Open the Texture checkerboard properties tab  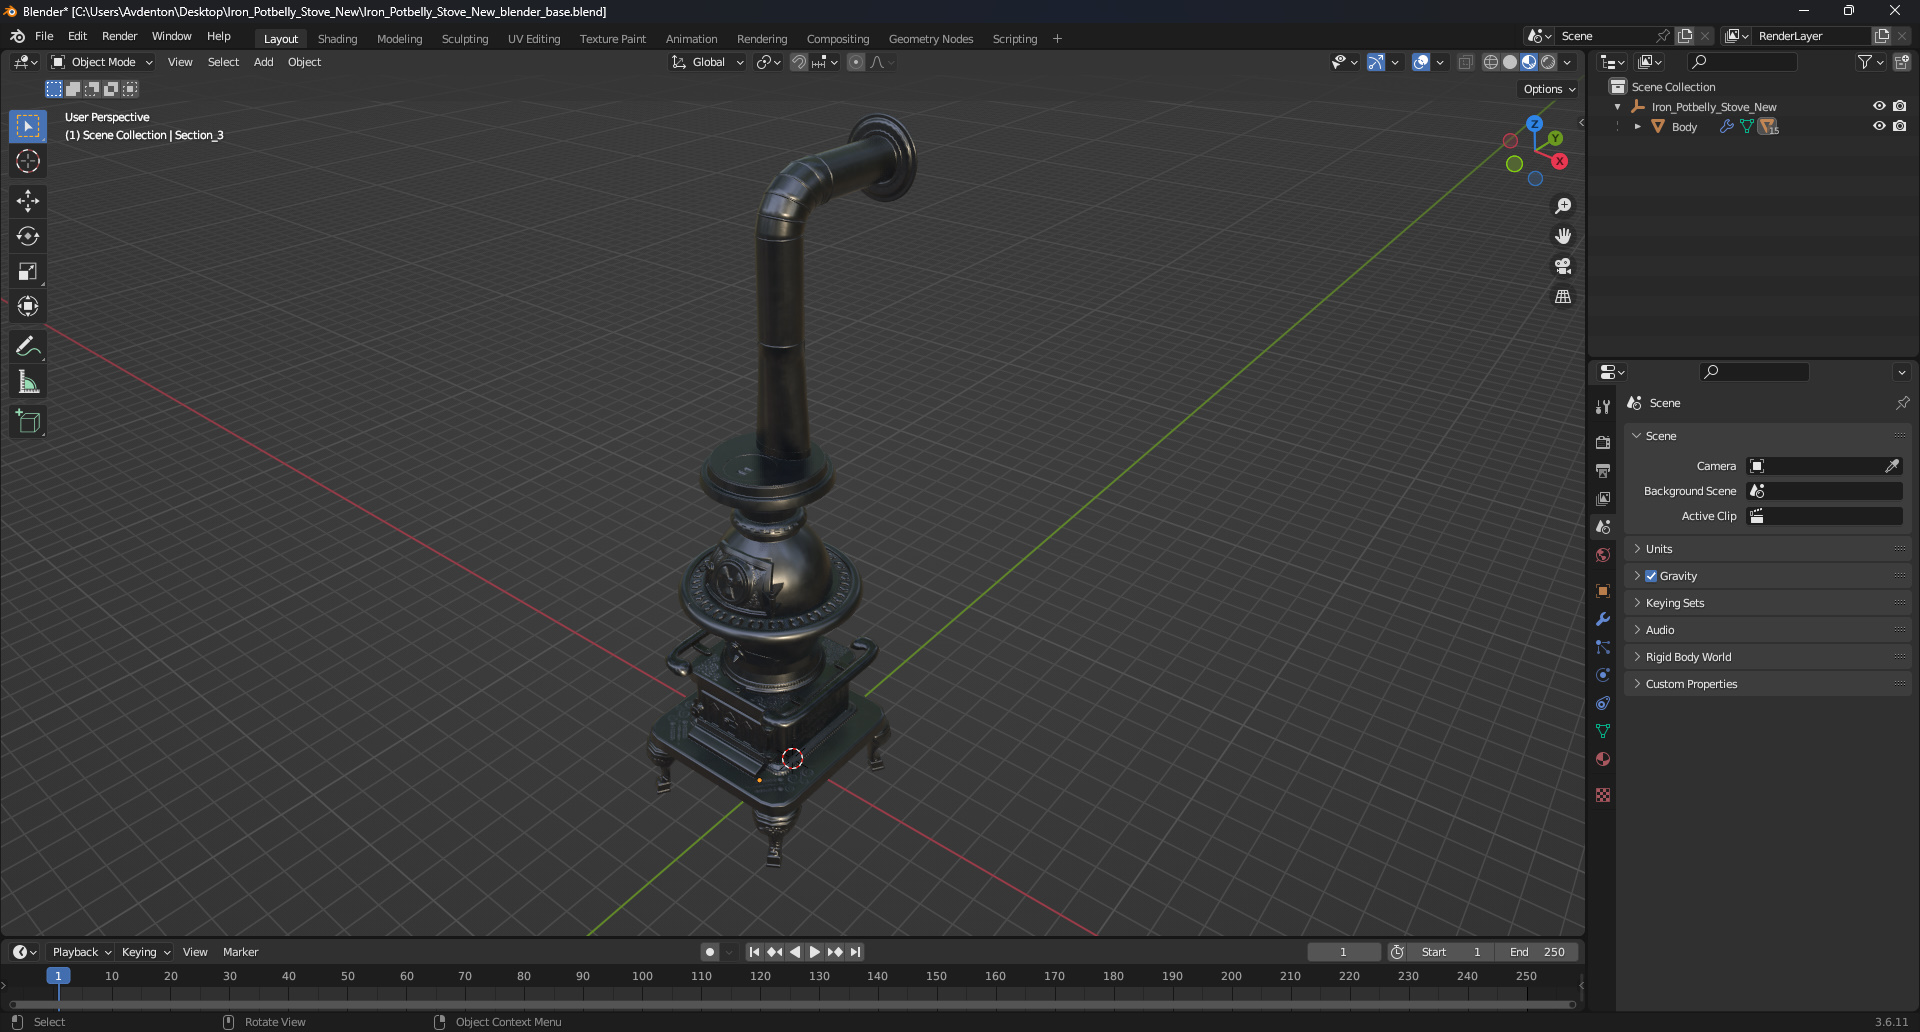[x=1603, y=795]
